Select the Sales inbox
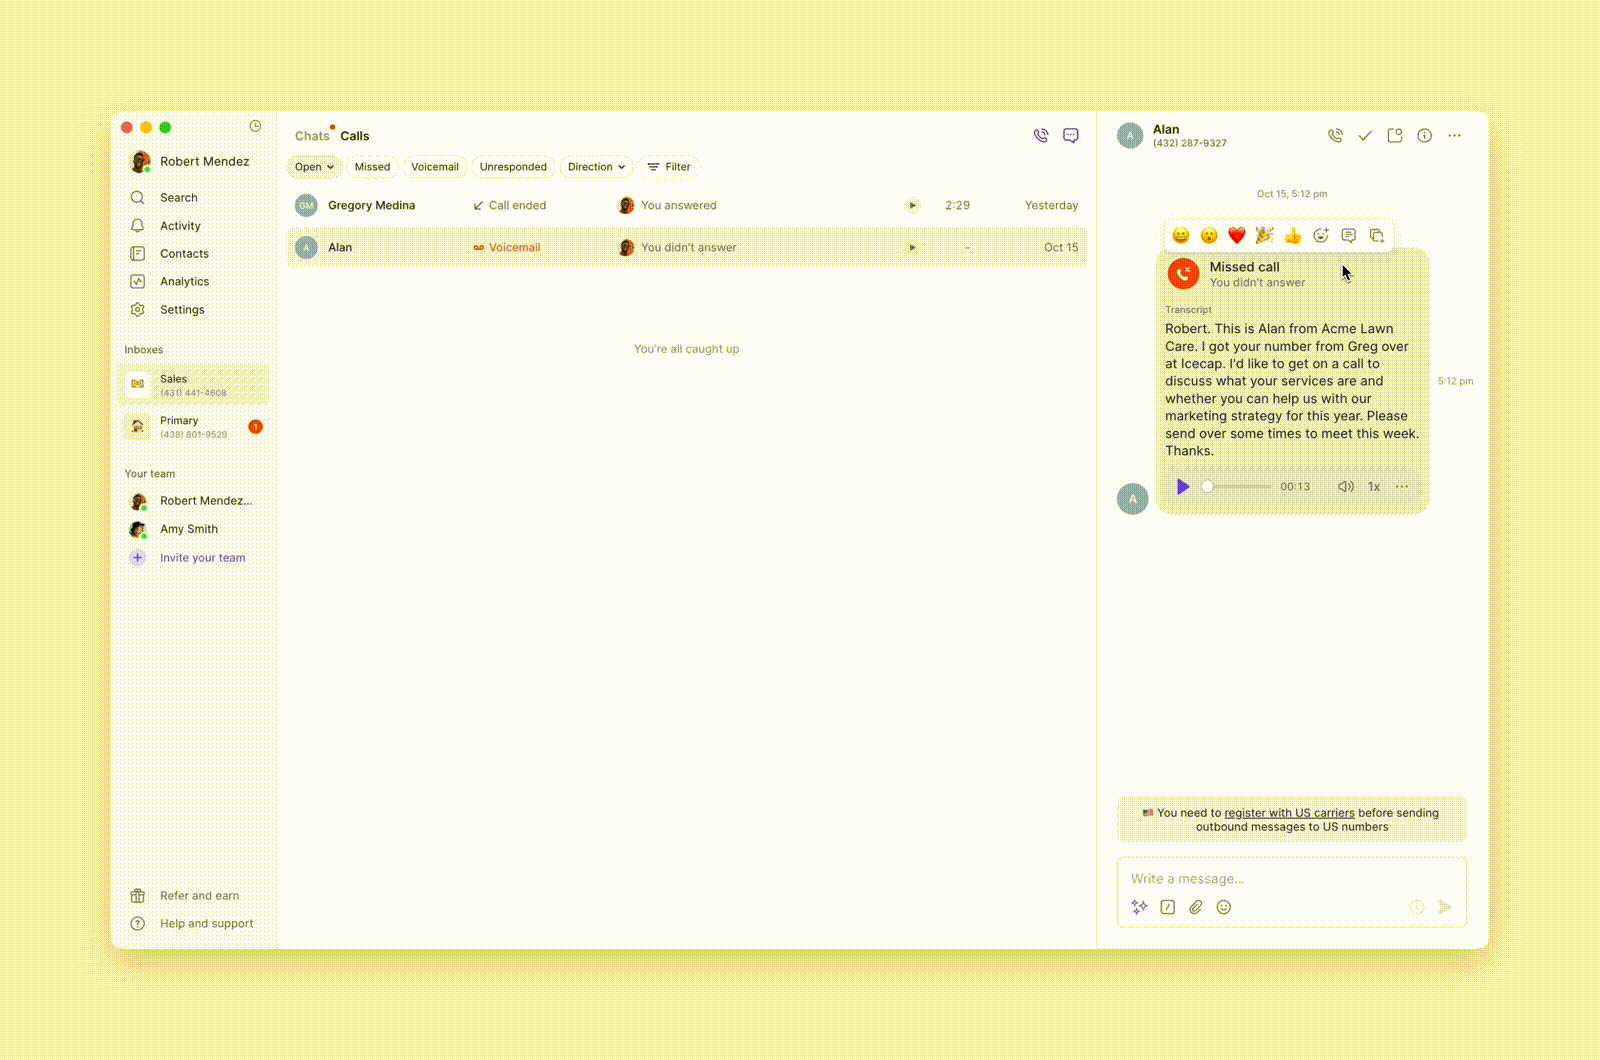Image resolution: width=1600 pixels, height=1060 pixels. click(193, 385)
